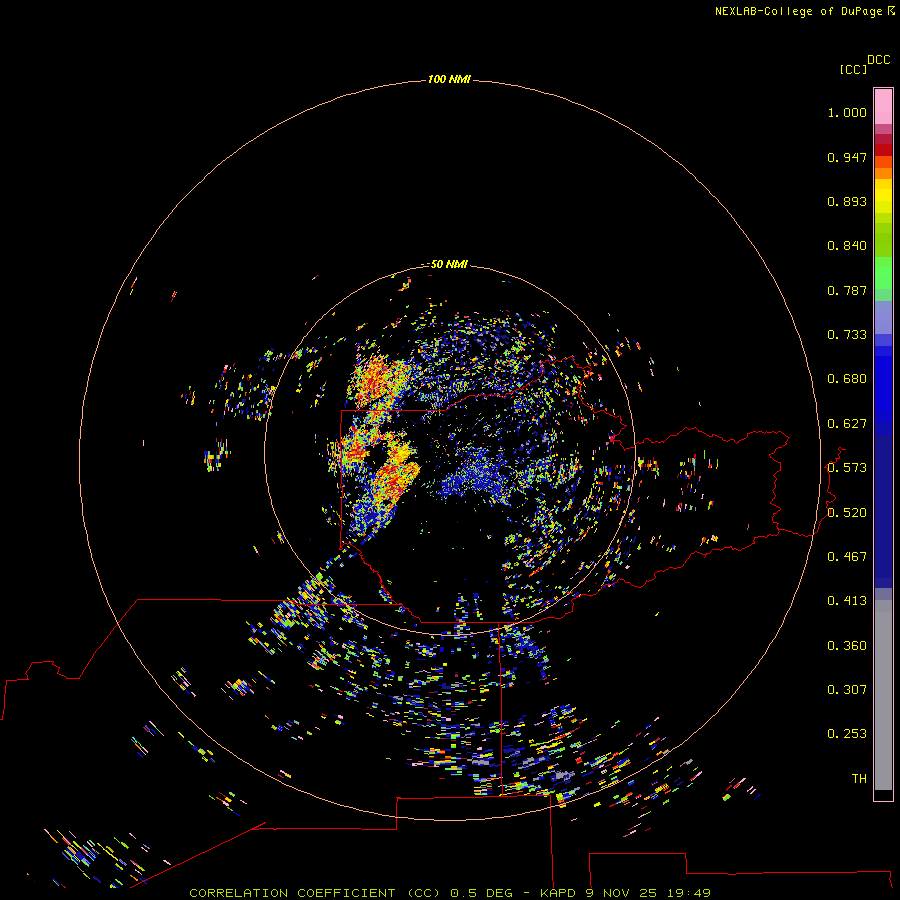
Task: Click the TH threshold label
Action: (x=859, y=779)
